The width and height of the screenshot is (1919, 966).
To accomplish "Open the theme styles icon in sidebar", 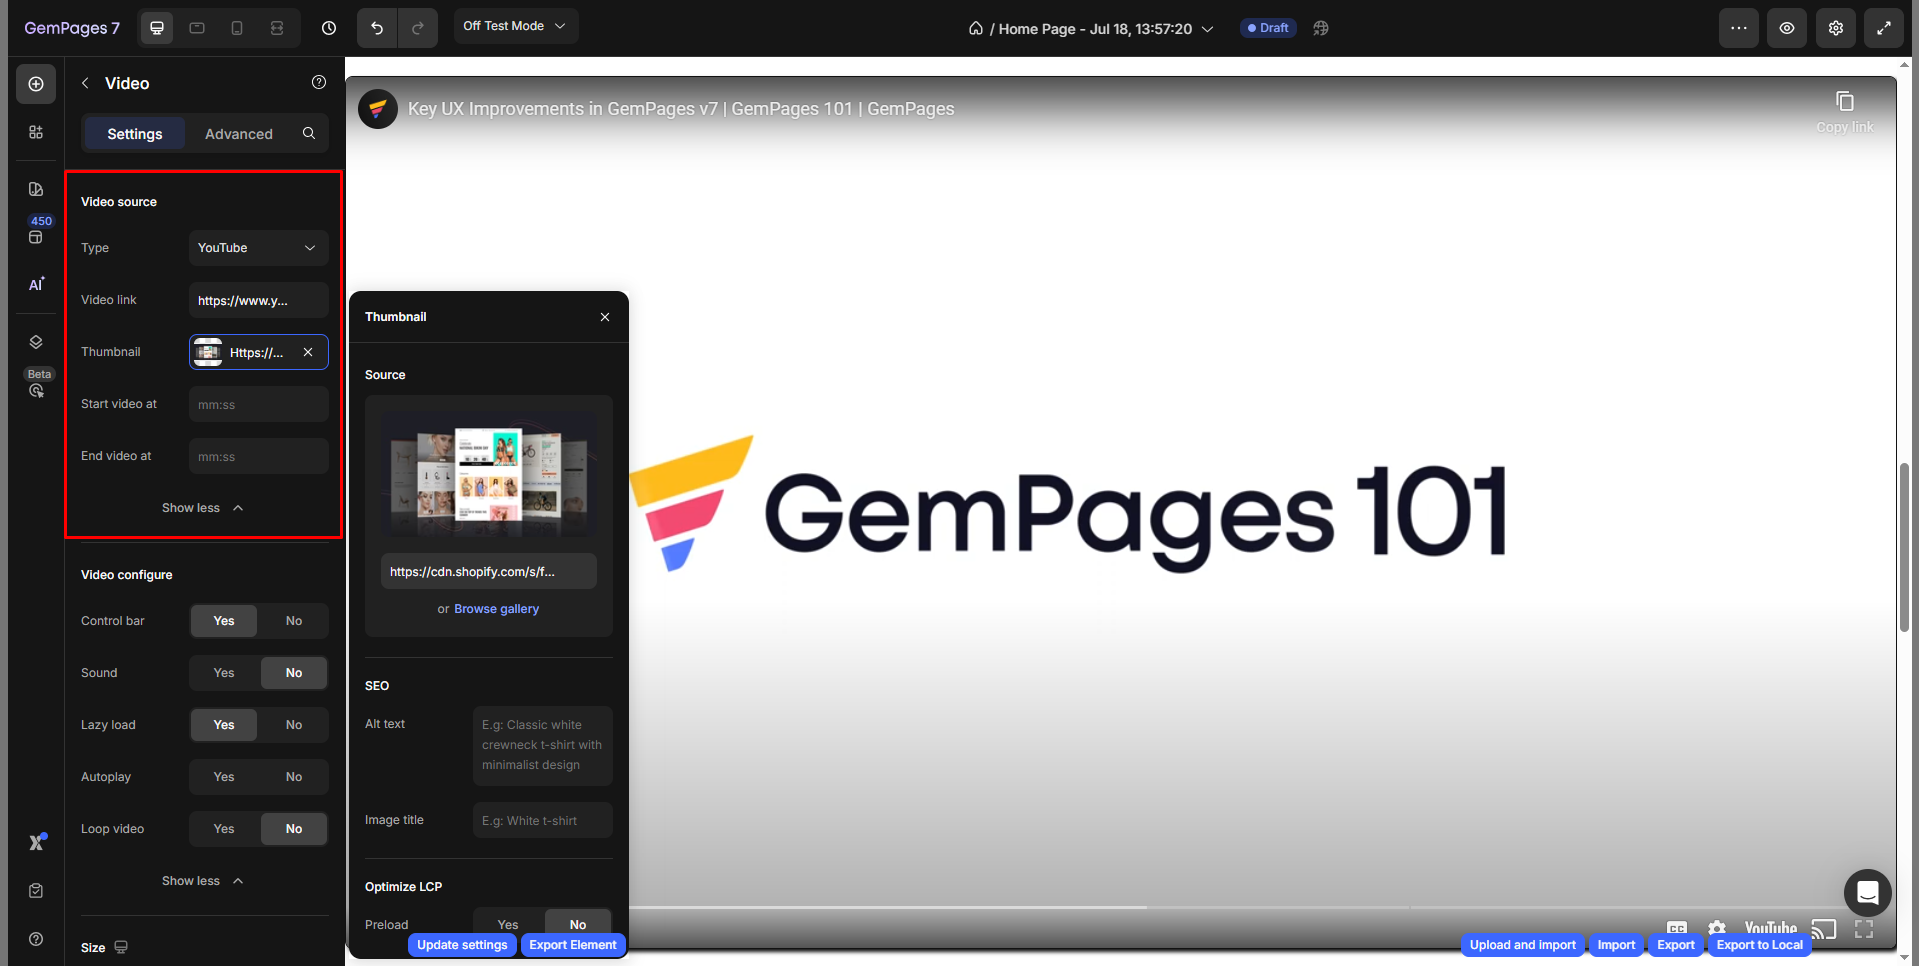I will (x=36, y=189).
